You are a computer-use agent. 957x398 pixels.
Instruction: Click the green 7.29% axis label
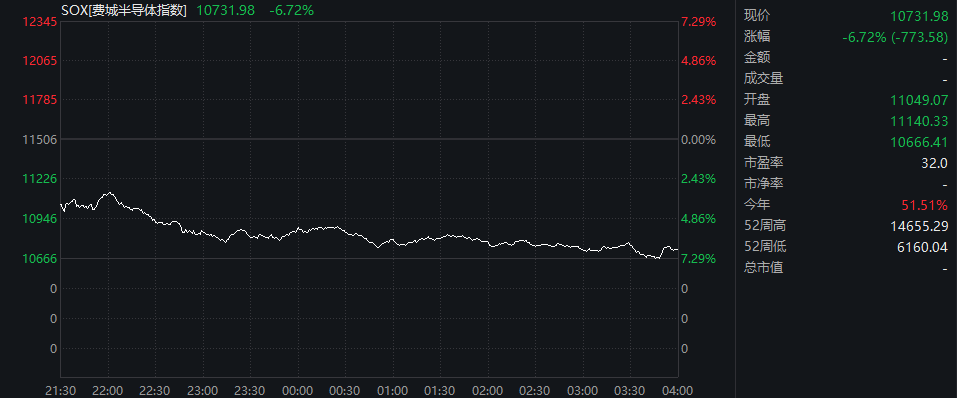tap(699, 259)
